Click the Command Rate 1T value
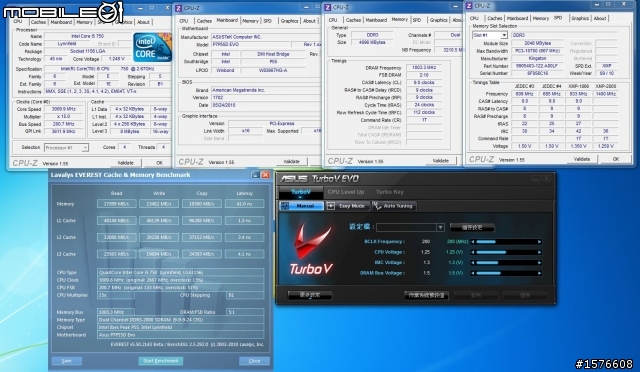The height and width of the screenshot is (372, 640). 424,120
